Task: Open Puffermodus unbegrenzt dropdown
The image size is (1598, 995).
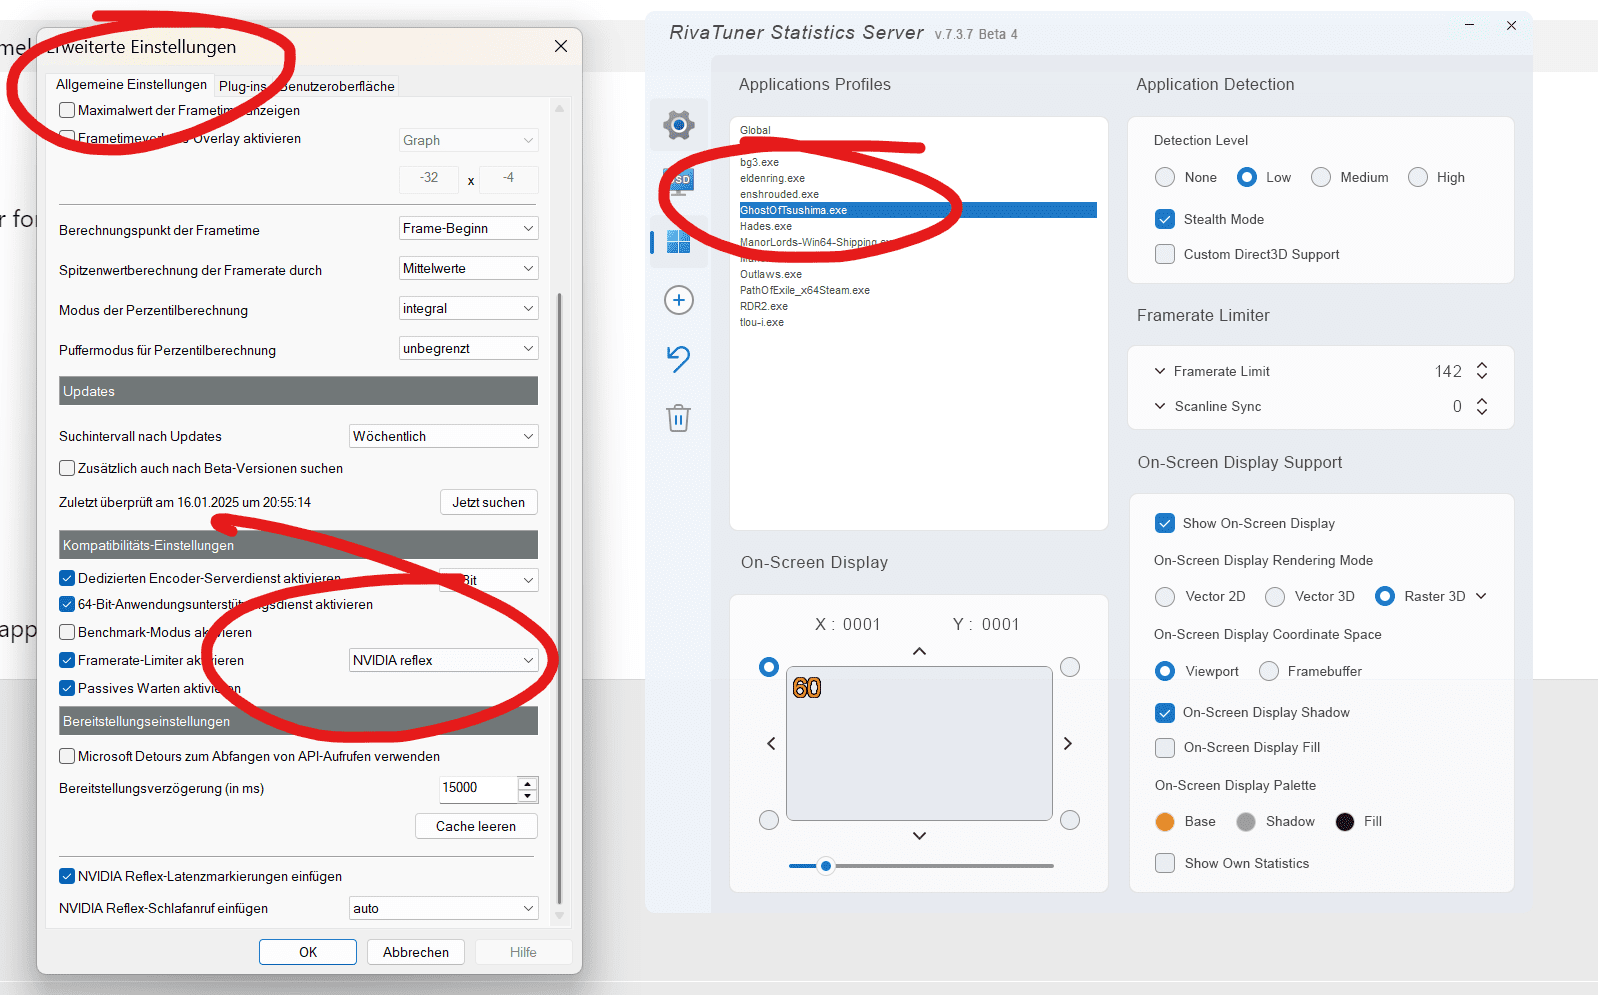Action: tap(468, 348)
